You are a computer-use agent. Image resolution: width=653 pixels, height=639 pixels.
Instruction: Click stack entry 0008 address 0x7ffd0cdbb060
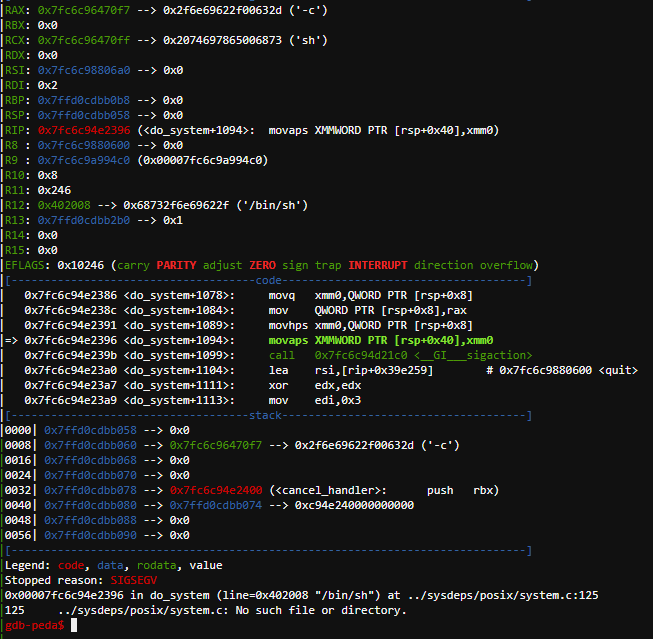[90, 445]
